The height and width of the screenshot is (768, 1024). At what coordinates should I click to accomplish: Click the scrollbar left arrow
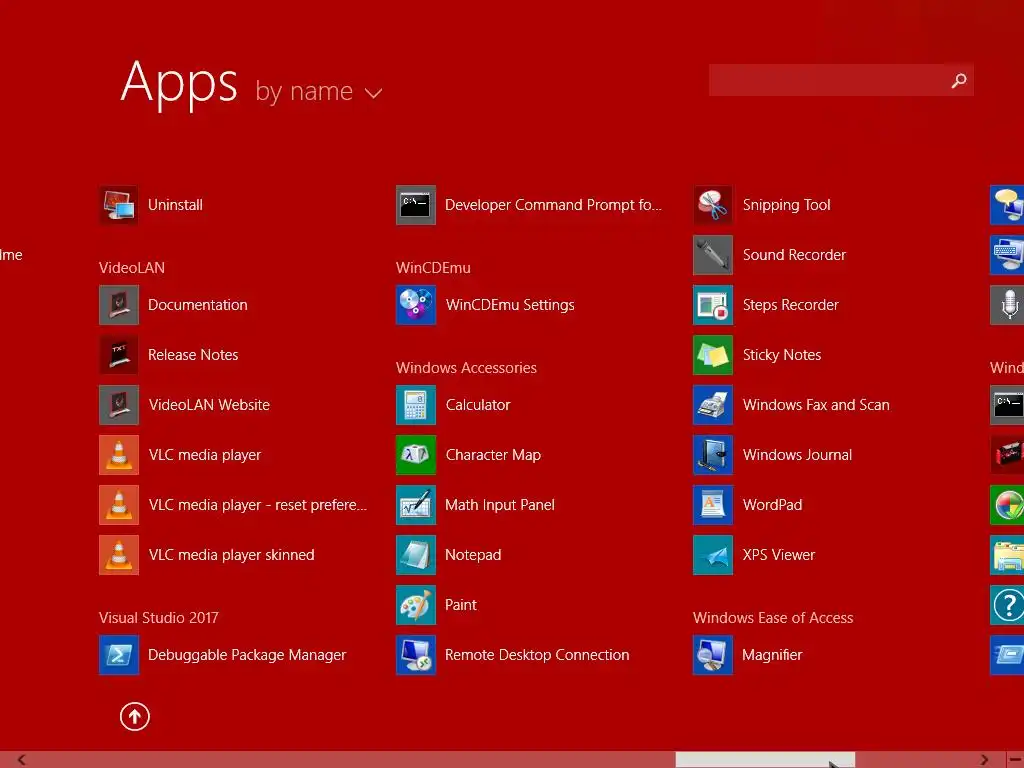(21, 760)
